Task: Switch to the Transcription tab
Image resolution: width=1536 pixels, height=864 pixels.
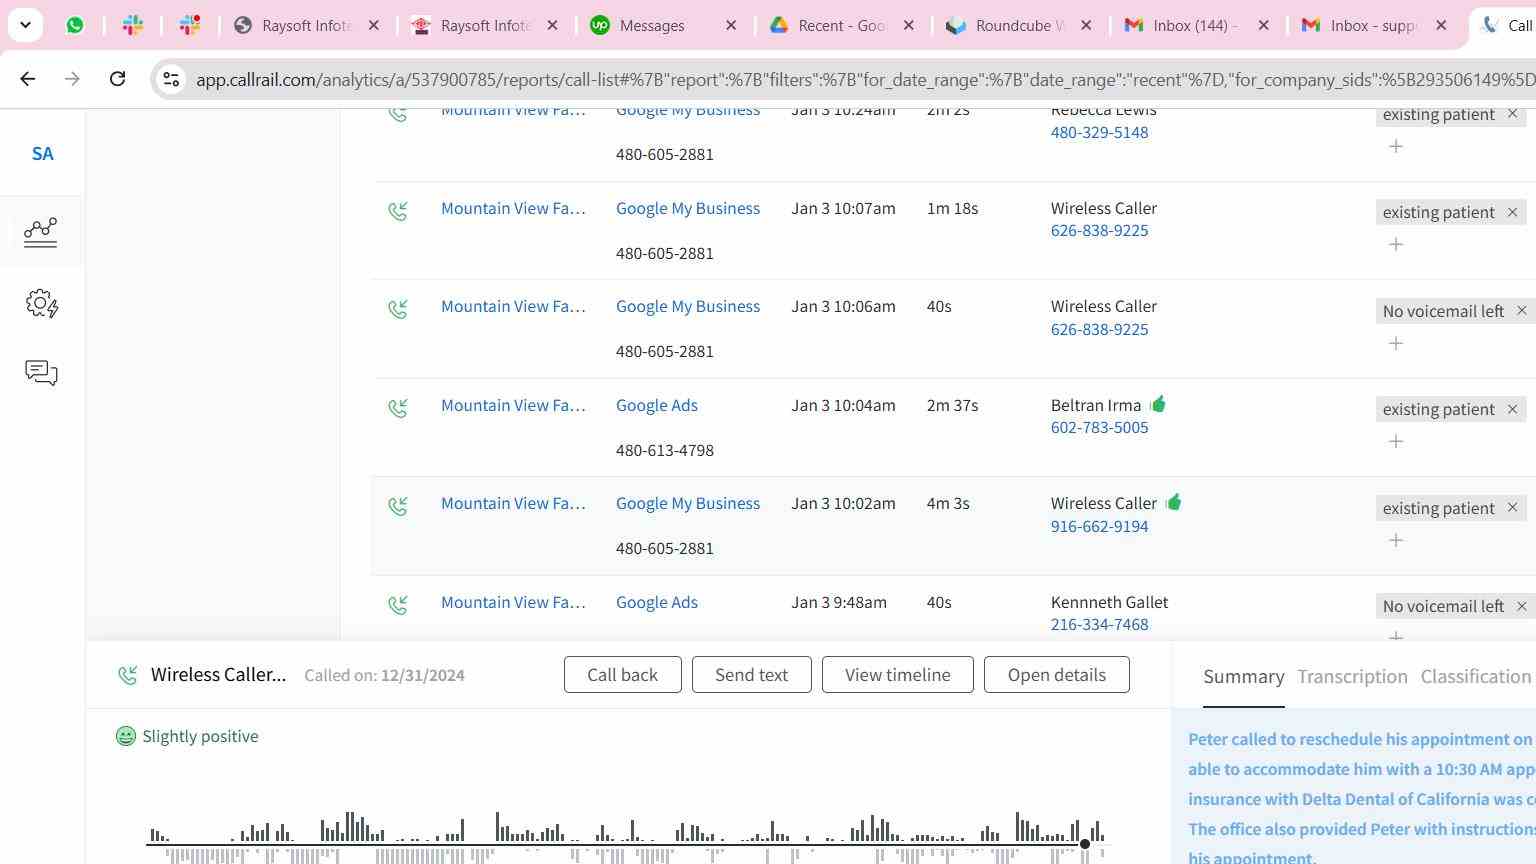Action: coord(1352,677)
